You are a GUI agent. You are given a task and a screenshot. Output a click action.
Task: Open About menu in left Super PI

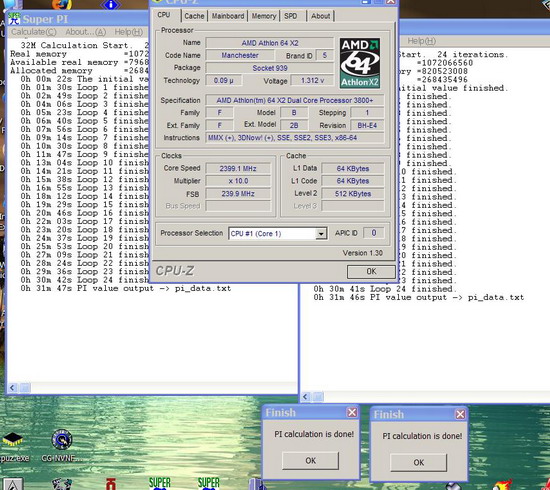86,32
